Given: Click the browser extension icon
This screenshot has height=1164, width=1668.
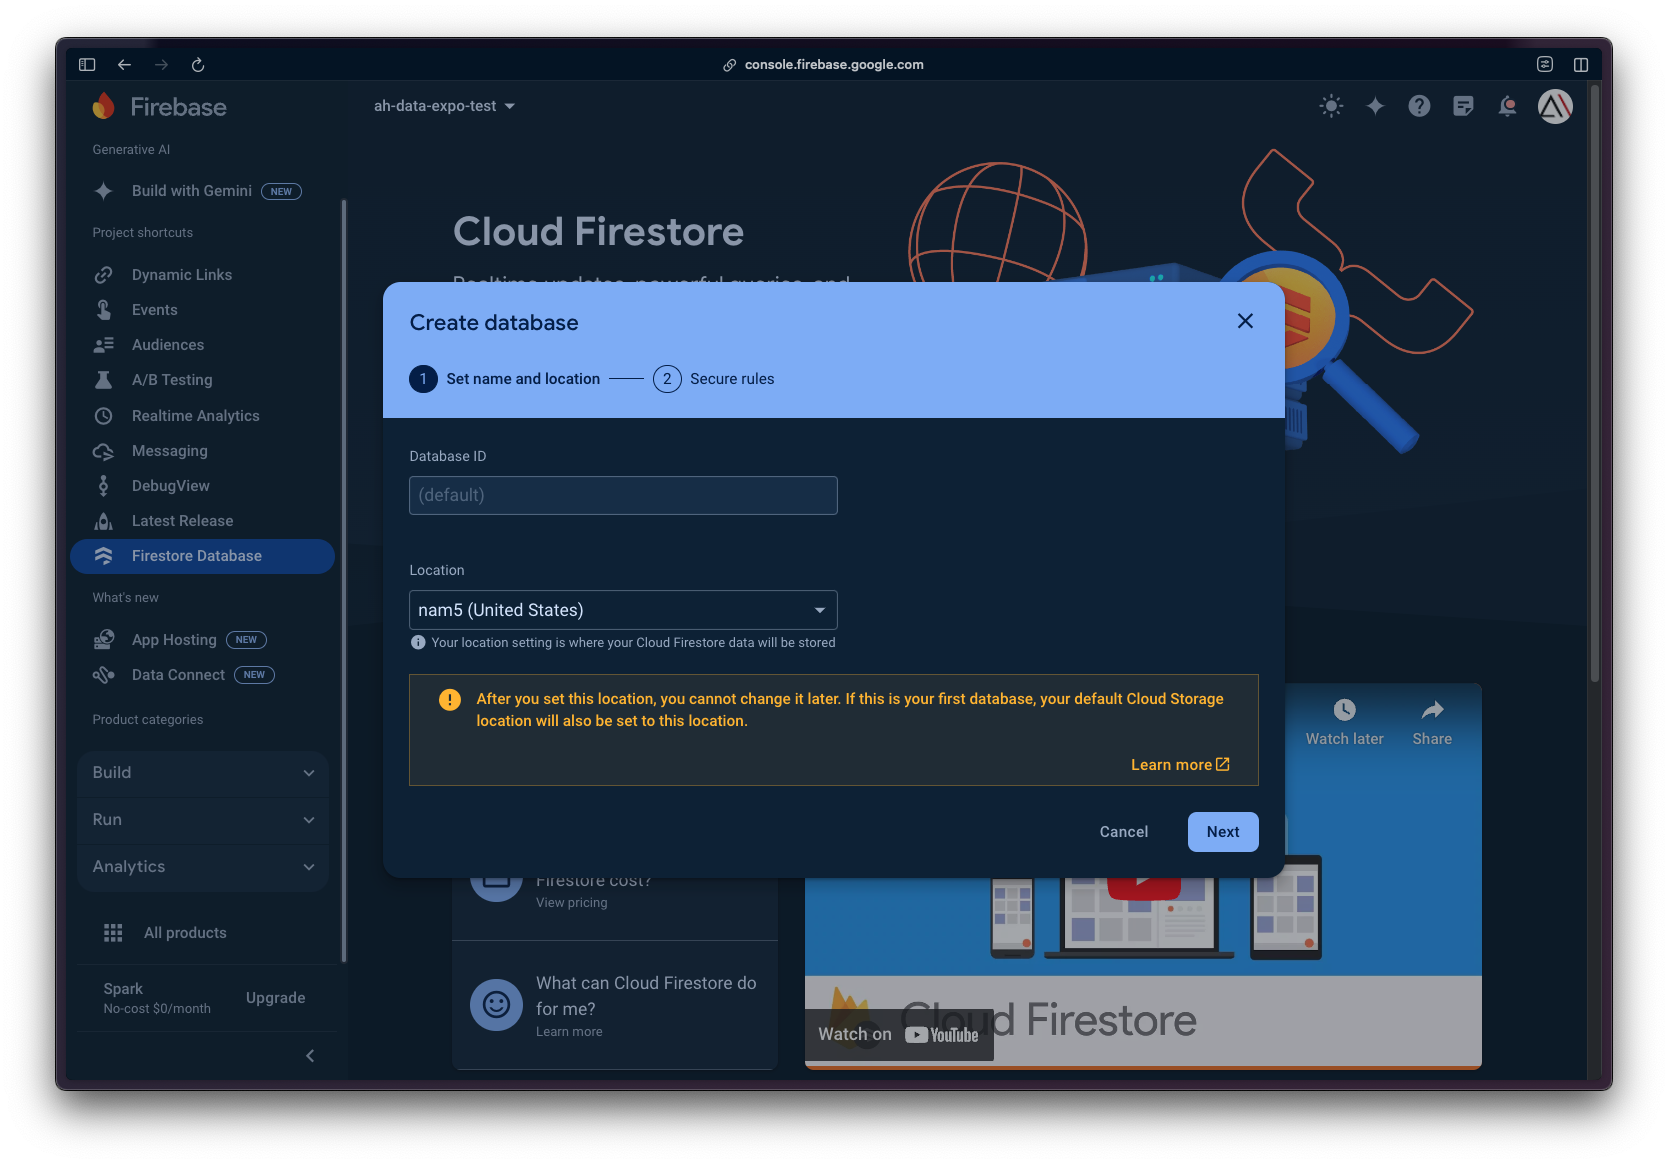Looking at the screenshot, I should pyautogui.click(x=1545, y=65).
